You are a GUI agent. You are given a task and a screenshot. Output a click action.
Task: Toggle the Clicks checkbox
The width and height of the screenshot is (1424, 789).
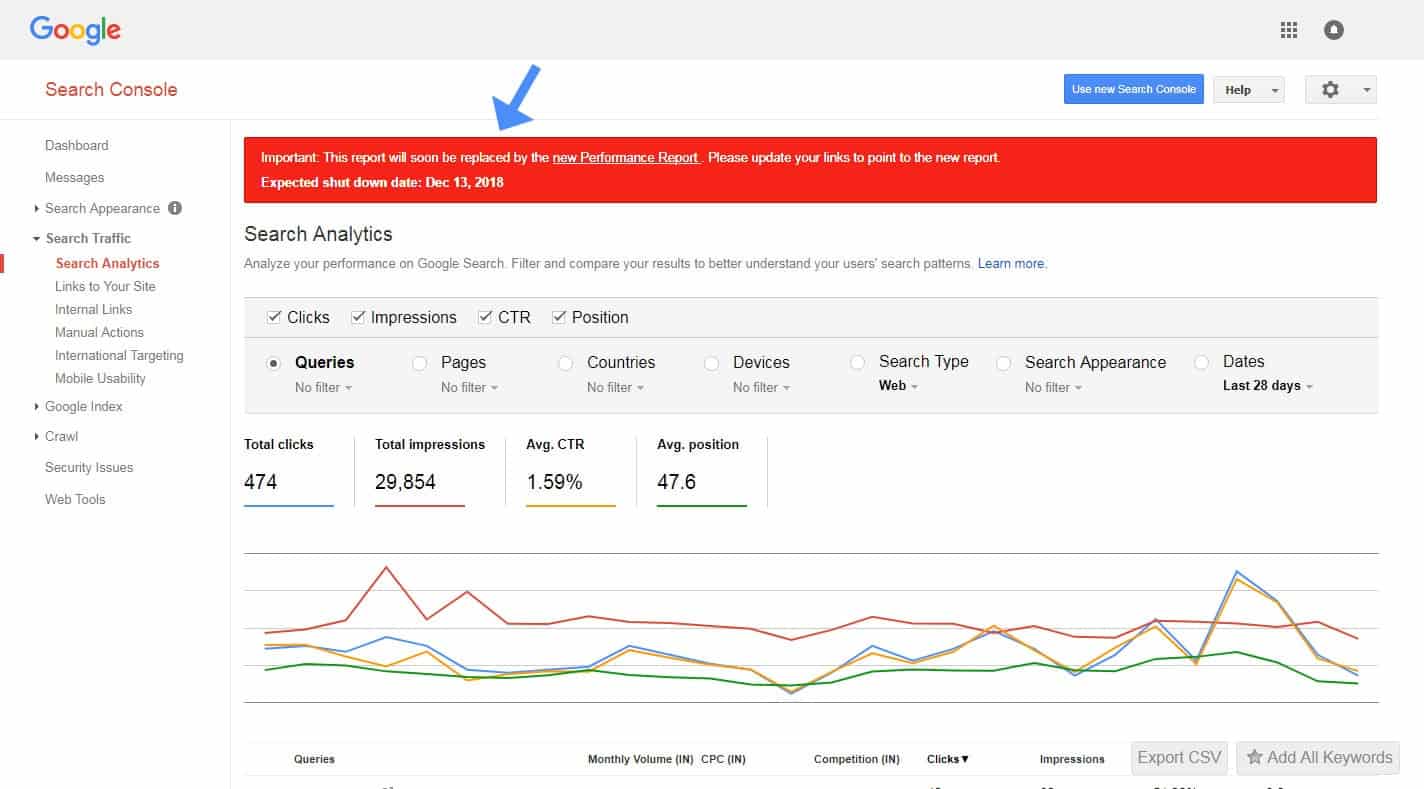pos(274,317)
